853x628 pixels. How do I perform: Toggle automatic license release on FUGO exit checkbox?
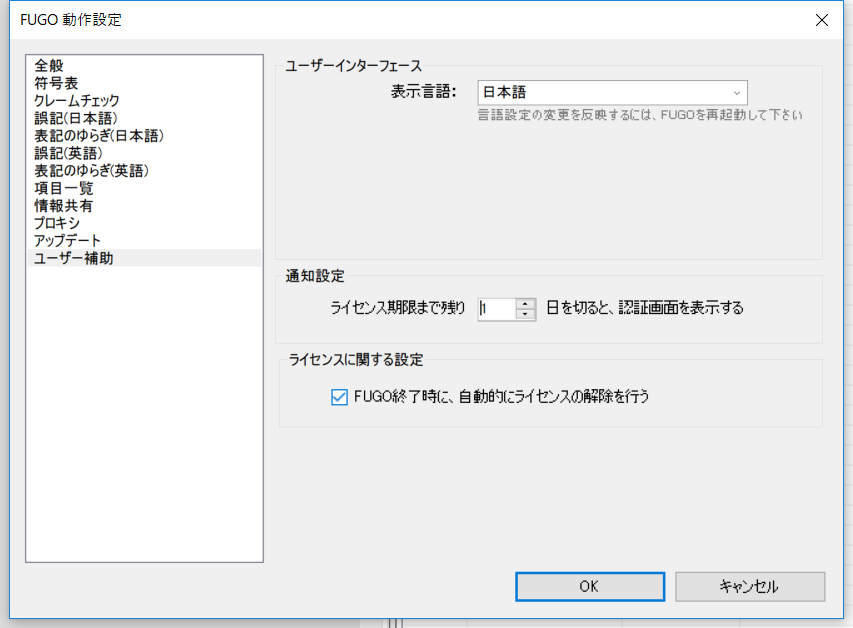pos(339,397)
